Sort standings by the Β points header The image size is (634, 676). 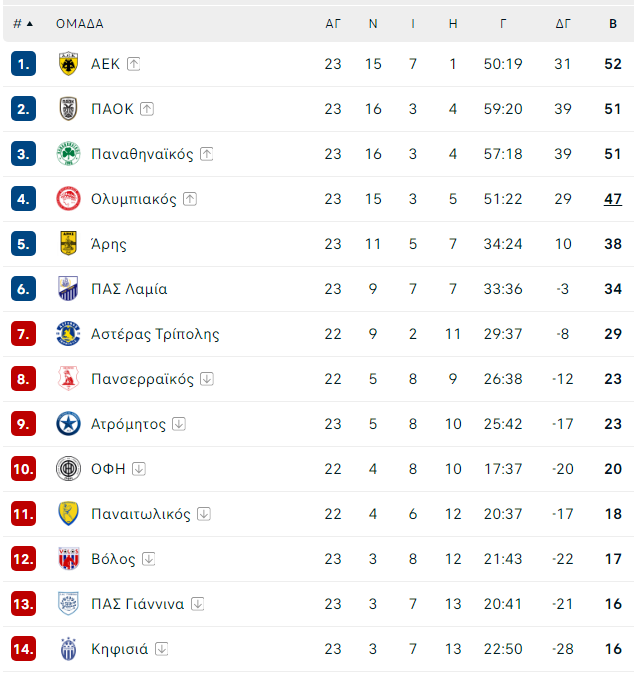coord(613,23)
